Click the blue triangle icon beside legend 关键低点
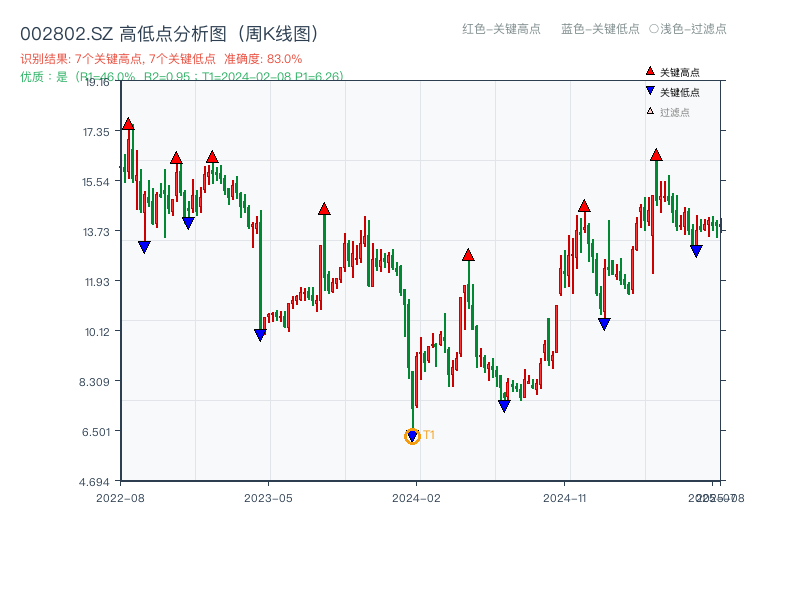800x600 pixels. (650, 91)
